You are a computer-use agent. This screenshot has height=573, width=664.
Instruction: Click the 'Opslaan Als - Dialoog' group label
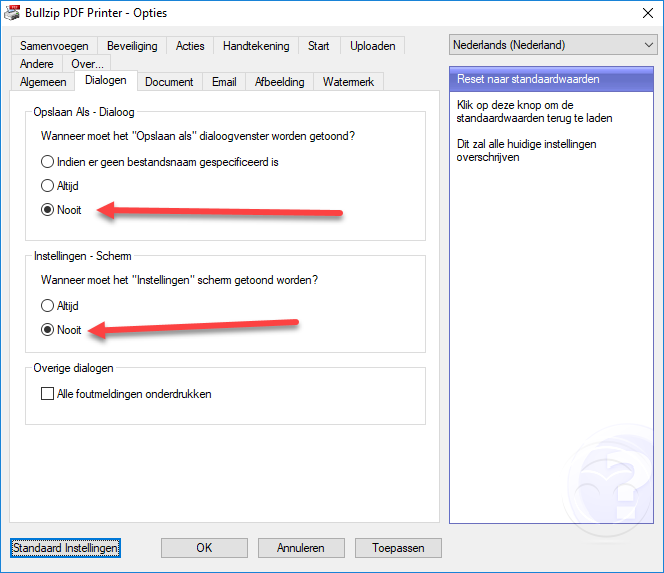click(x=84, y=112)
